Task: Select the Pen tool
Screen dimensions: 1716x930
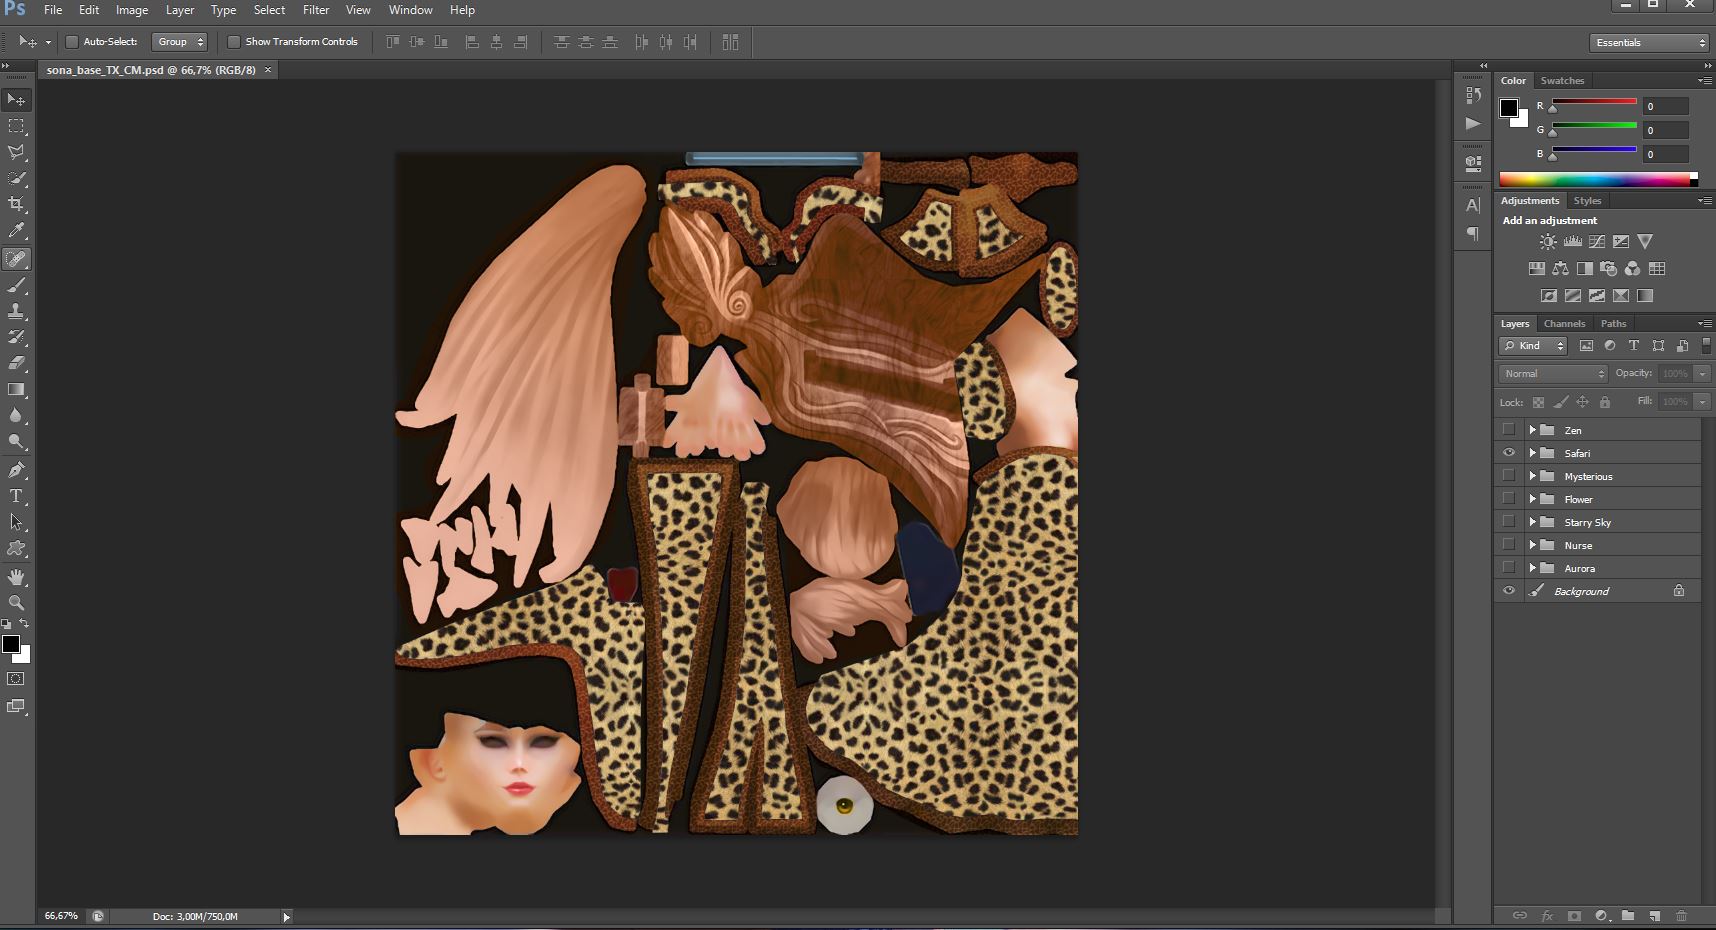Action: 16,470
